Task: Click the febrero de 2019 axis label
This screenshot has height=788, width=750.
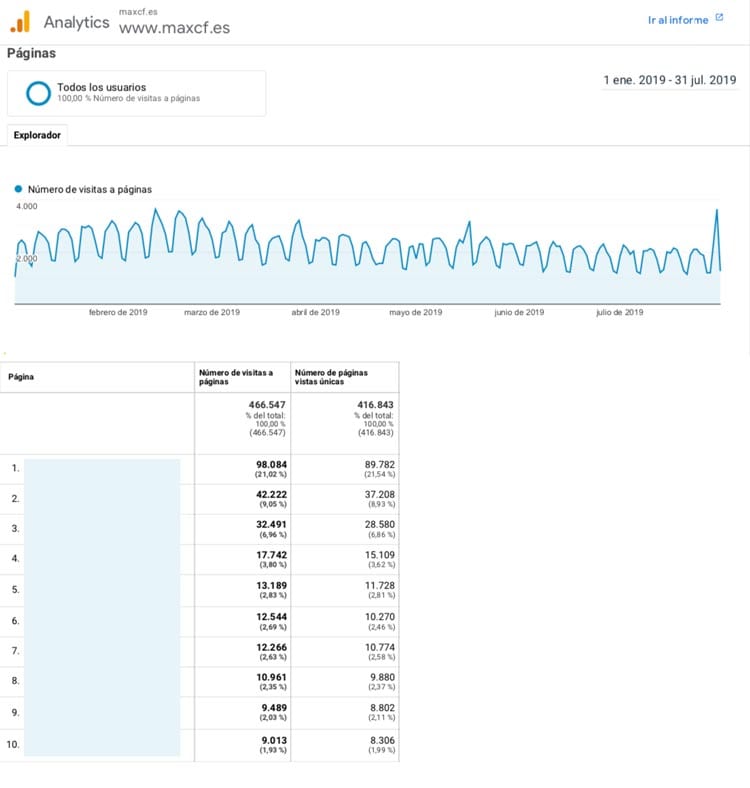Action: (118, 312)
